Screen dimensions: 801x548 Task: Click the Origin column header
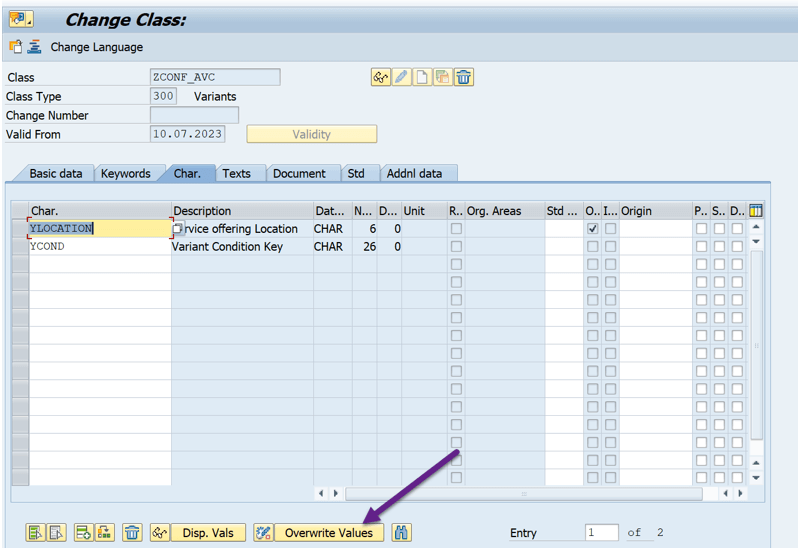(655, 210)
